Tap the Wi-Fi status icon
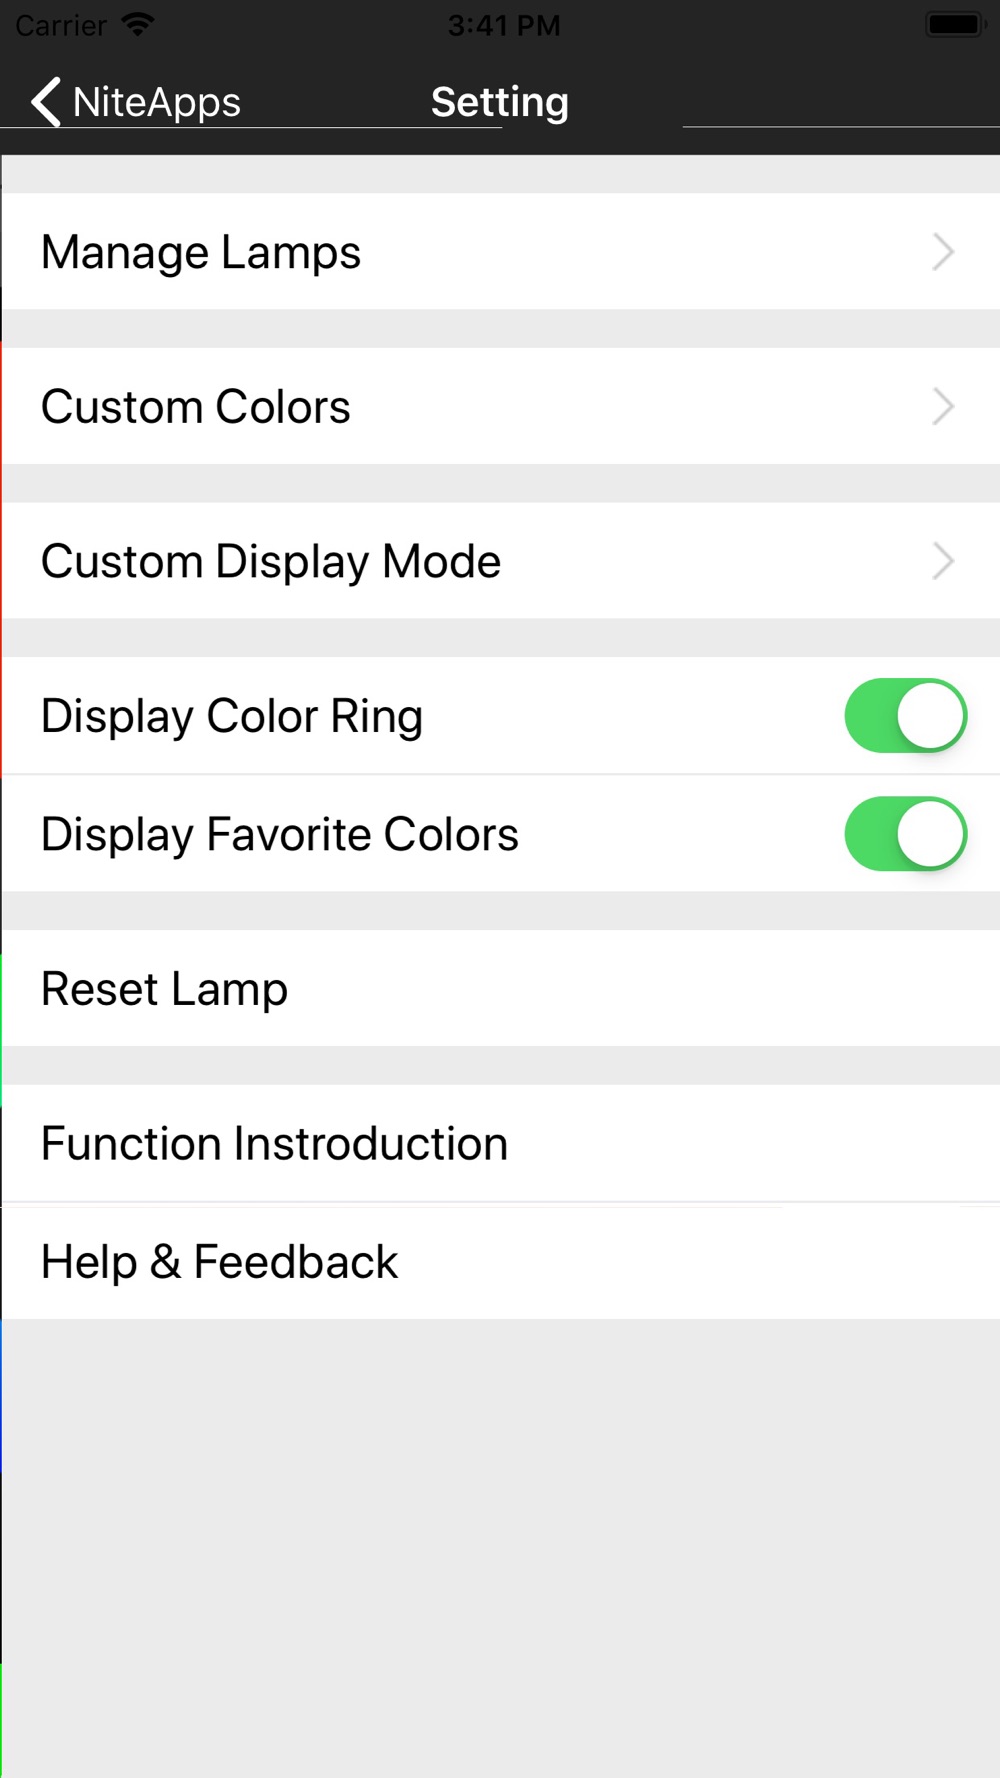Image resolution: width=1000 pixels, height=1778 pixels. (x=137, y=25)
